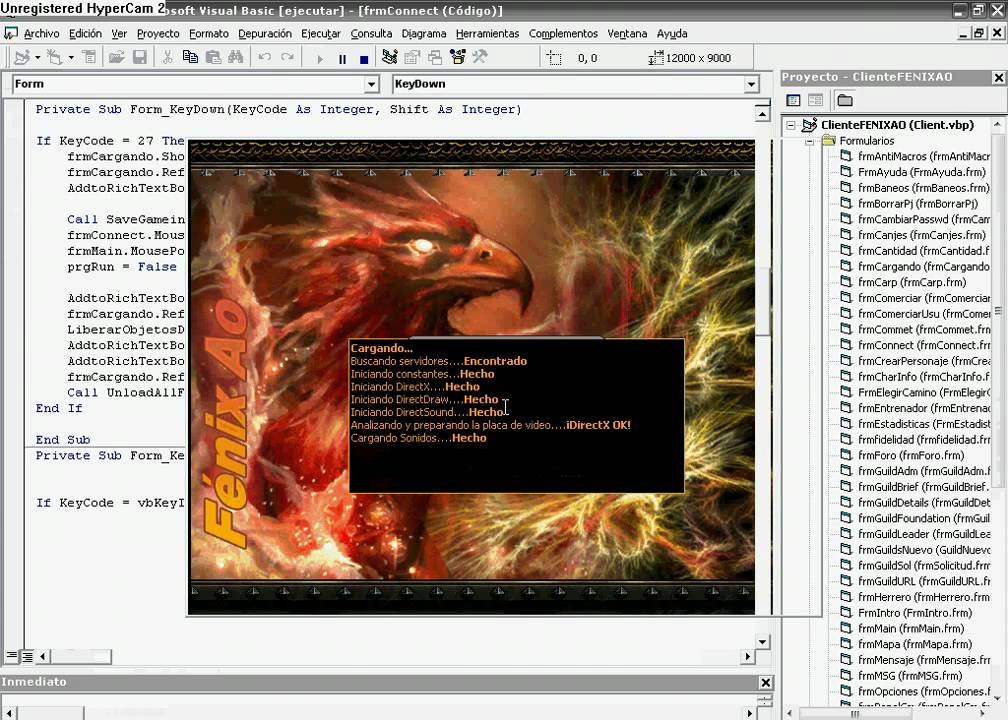
Task: Click the Copy icon in toolbar
Action: [x=190, y=58]
